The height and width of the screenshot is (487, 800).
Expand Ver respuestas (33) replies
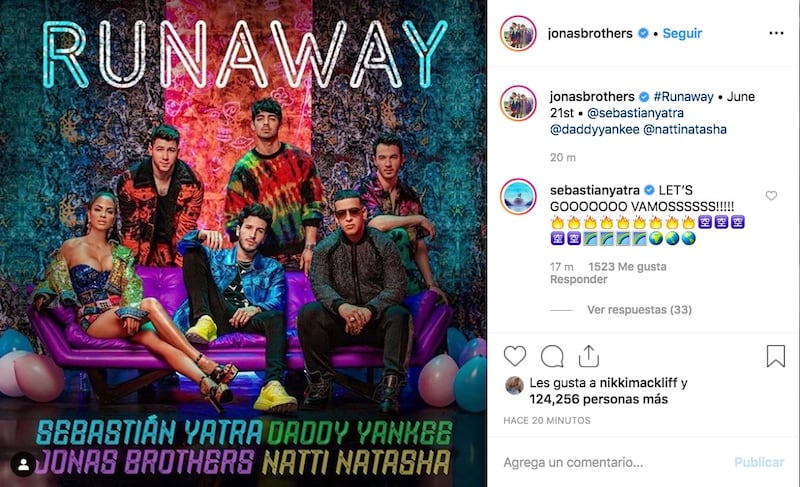(x=639, y=310)
